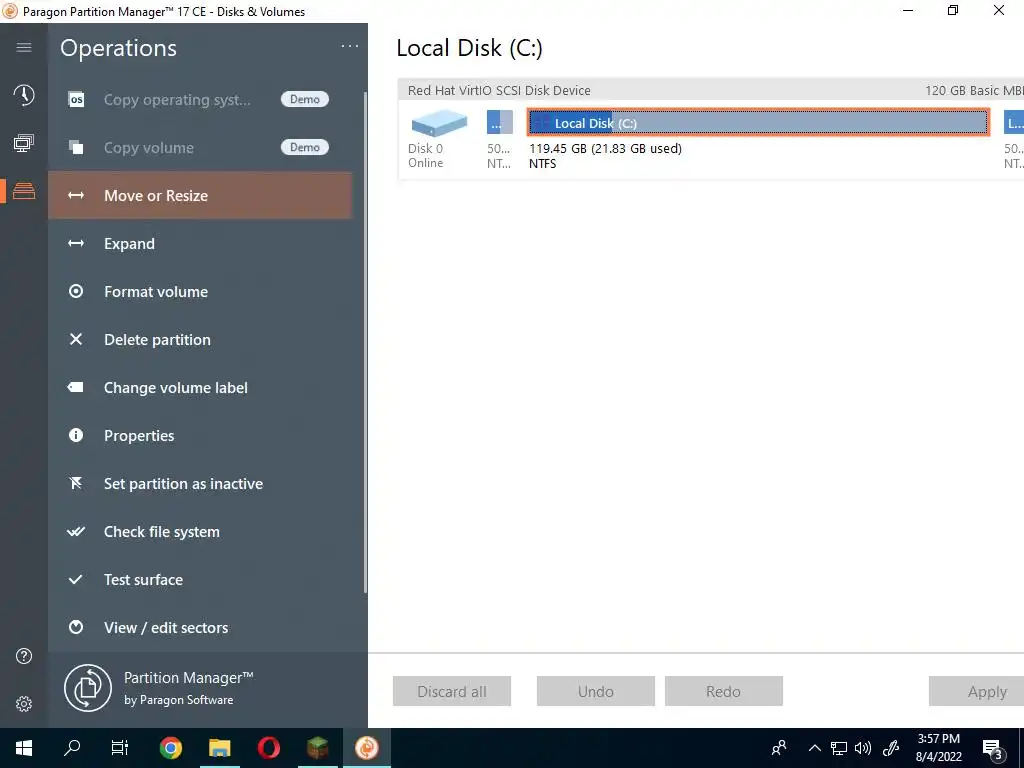The image size is (1024, 768).
Task: Open Properties of the volume
Action: pos(200,435)
